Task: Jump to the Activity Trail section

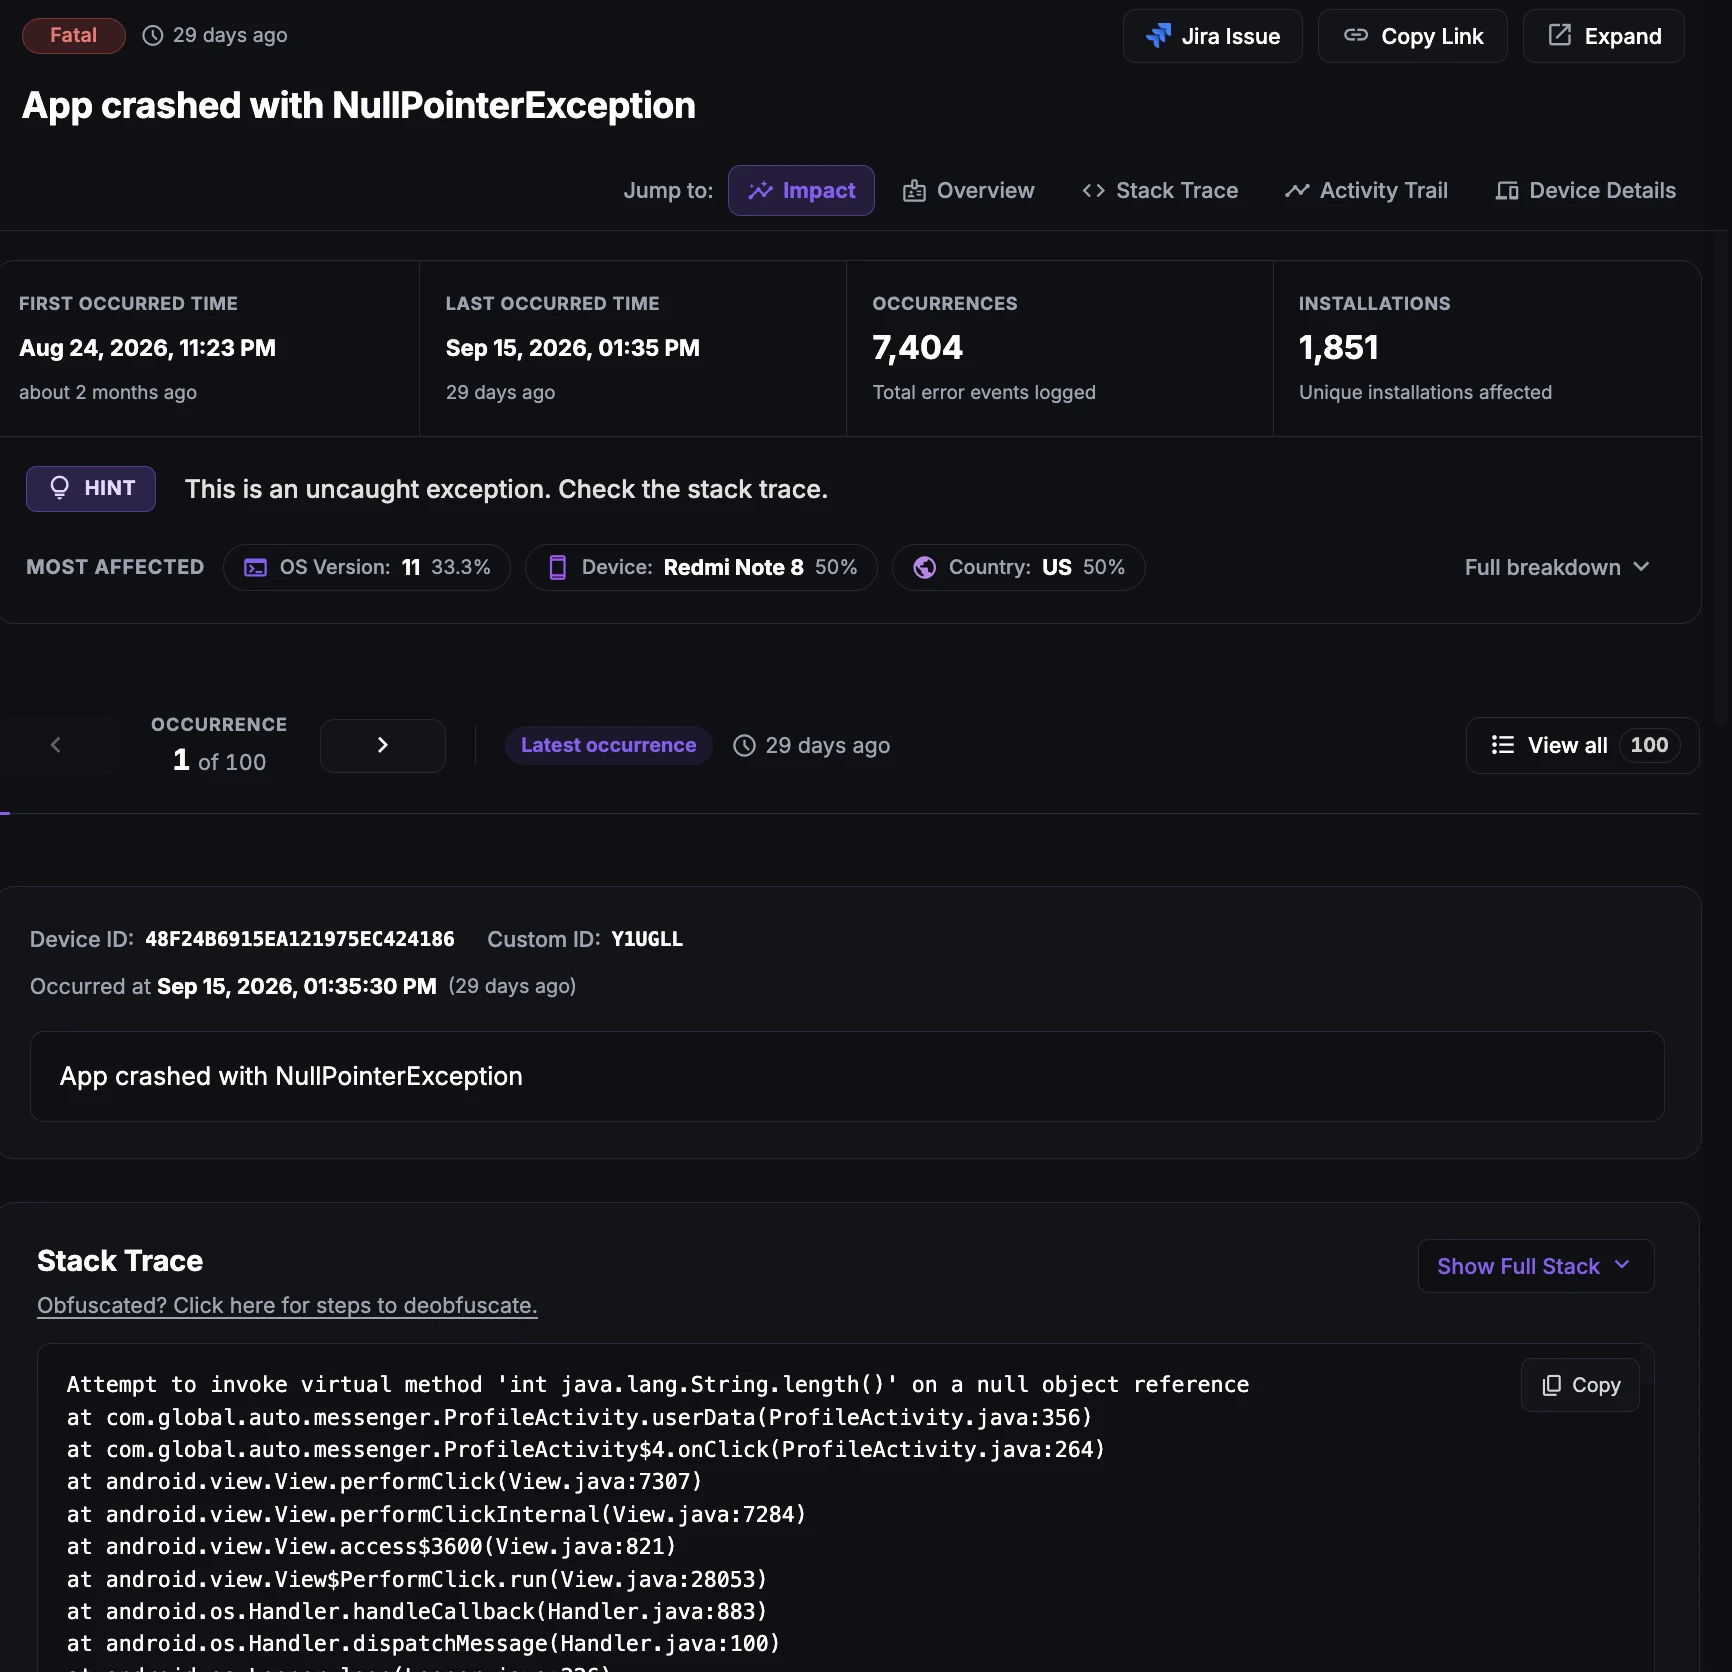Action: (1366, 190)
